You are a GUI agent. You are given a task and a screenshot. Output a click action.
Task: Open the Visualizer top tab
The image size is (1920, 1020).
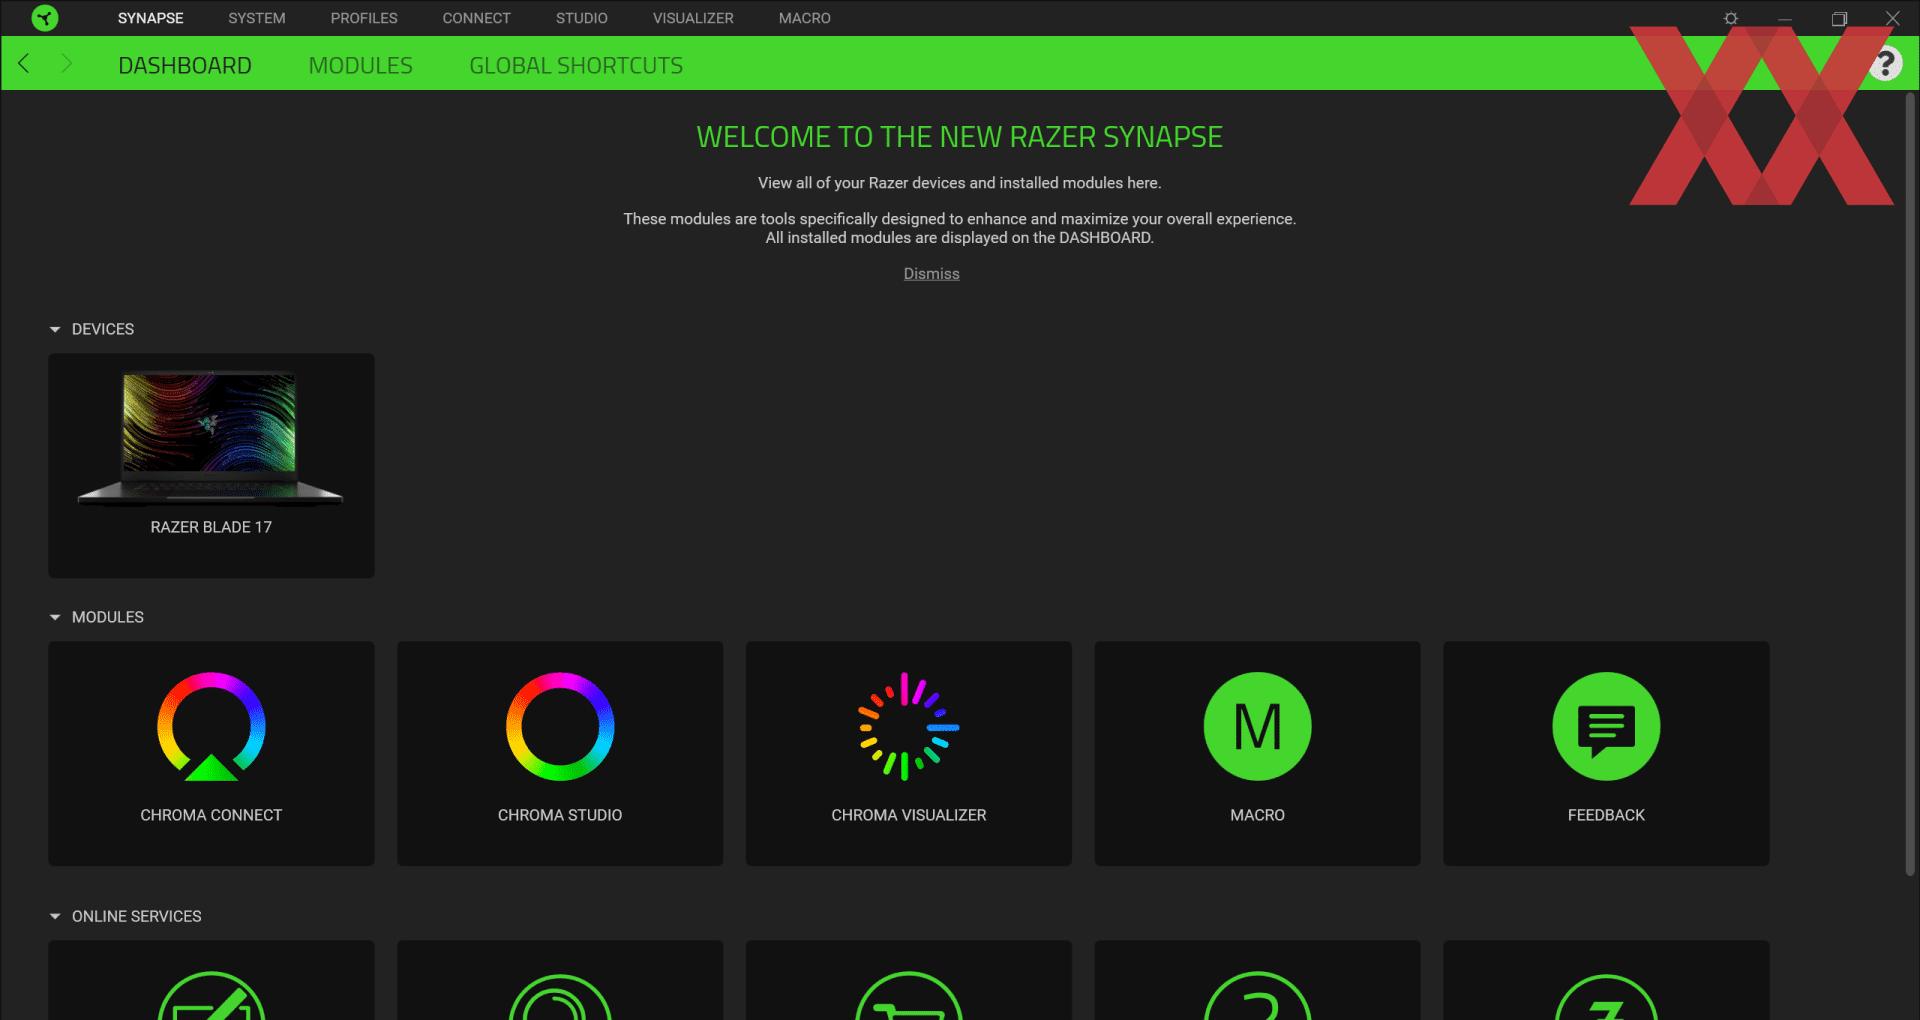(693, 18)
